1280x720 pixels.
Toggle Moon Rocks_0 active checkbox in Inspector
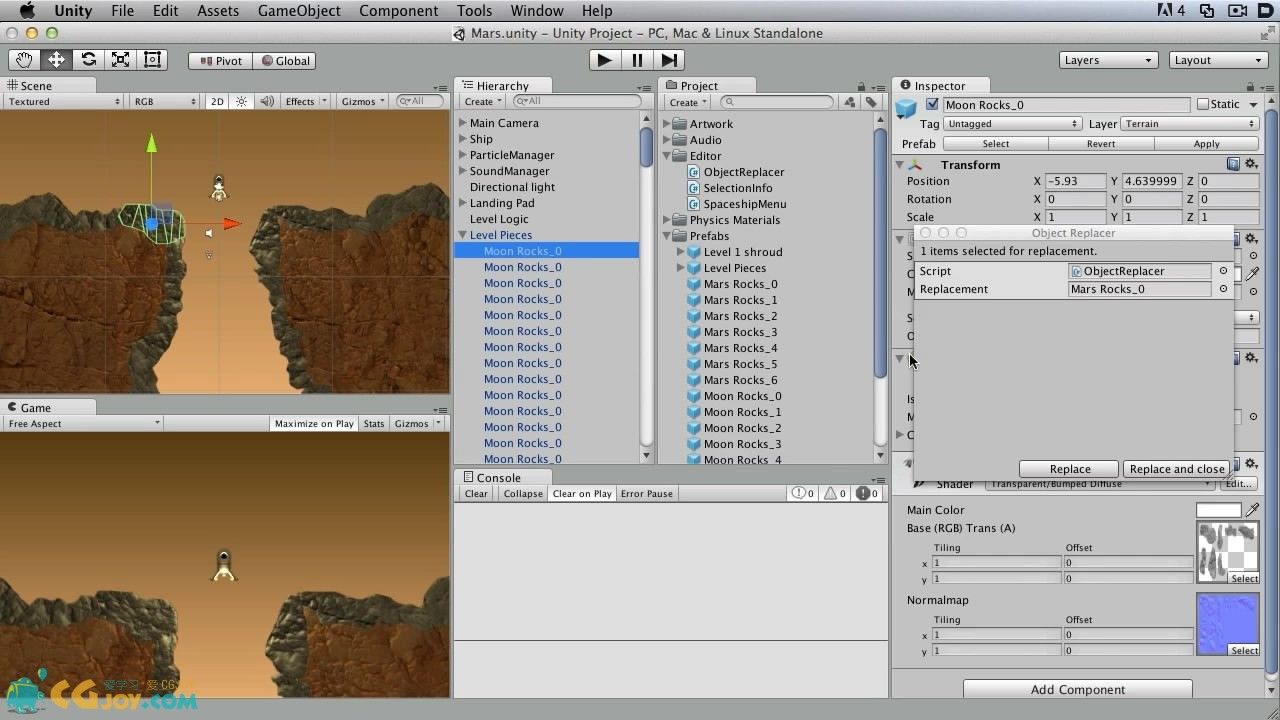click(932, 104)
